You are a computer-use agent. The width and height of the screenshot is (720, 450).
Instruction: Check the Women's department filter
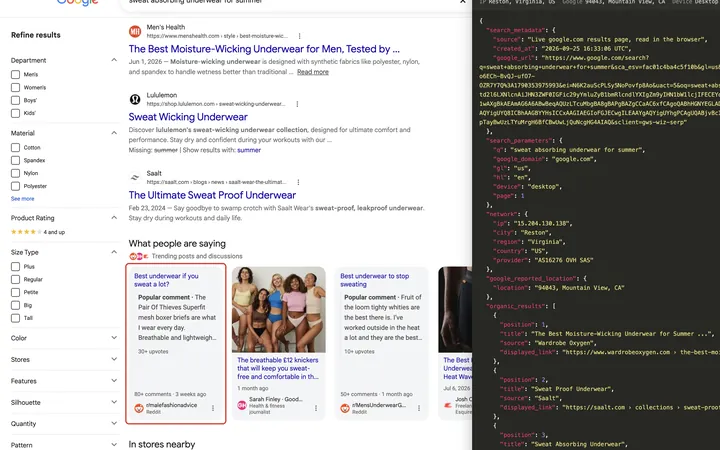(x=15, y=87)
